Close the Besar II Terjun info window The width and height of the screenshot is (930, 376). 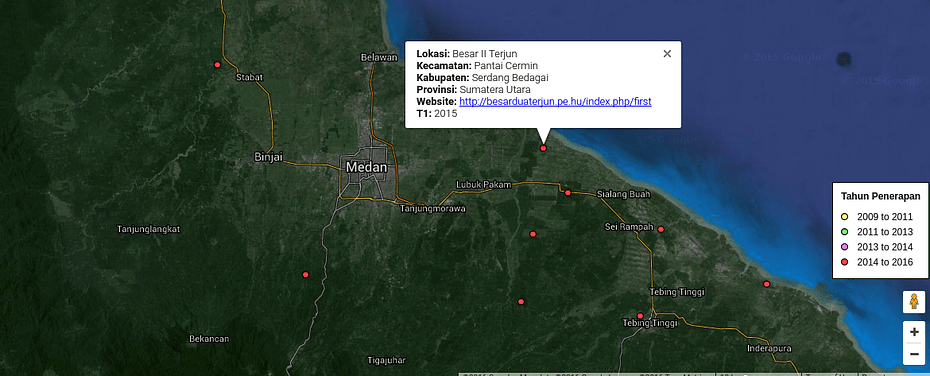coord(667,54)
